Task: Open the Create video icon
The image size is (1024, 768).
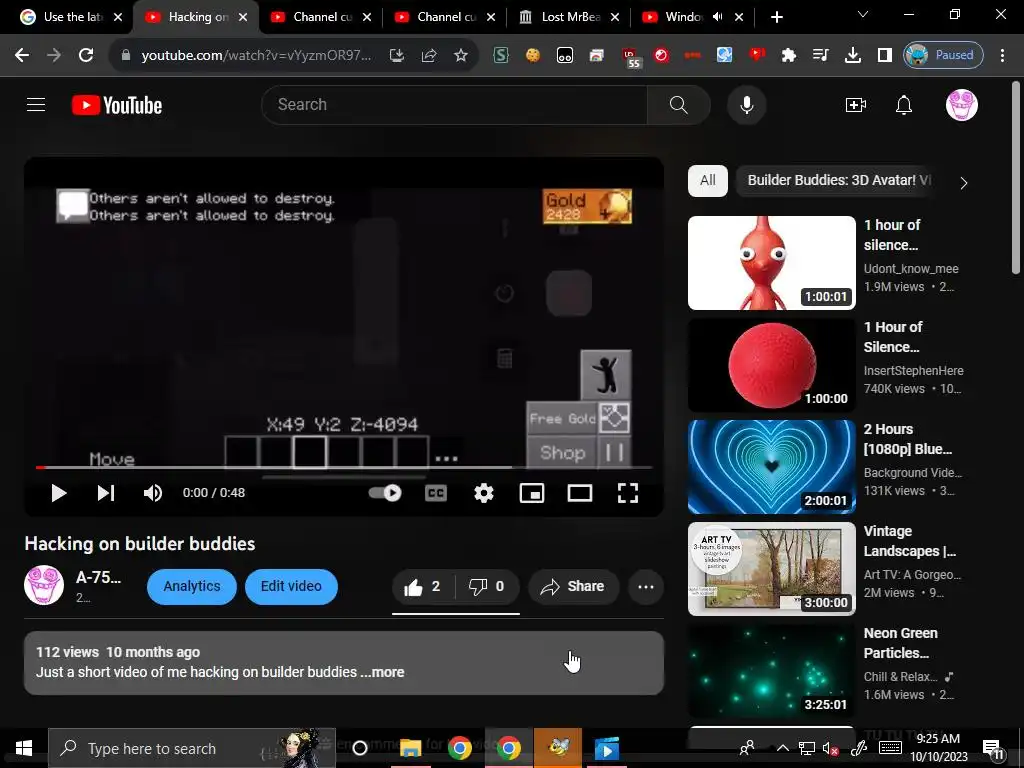Action: click(x=856, y=104)
